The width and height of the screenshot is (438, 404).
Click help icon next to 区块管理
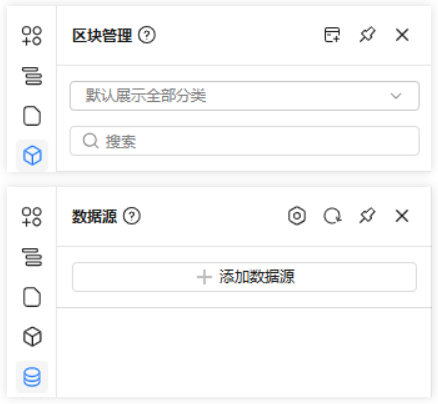[x=147, y=35]
